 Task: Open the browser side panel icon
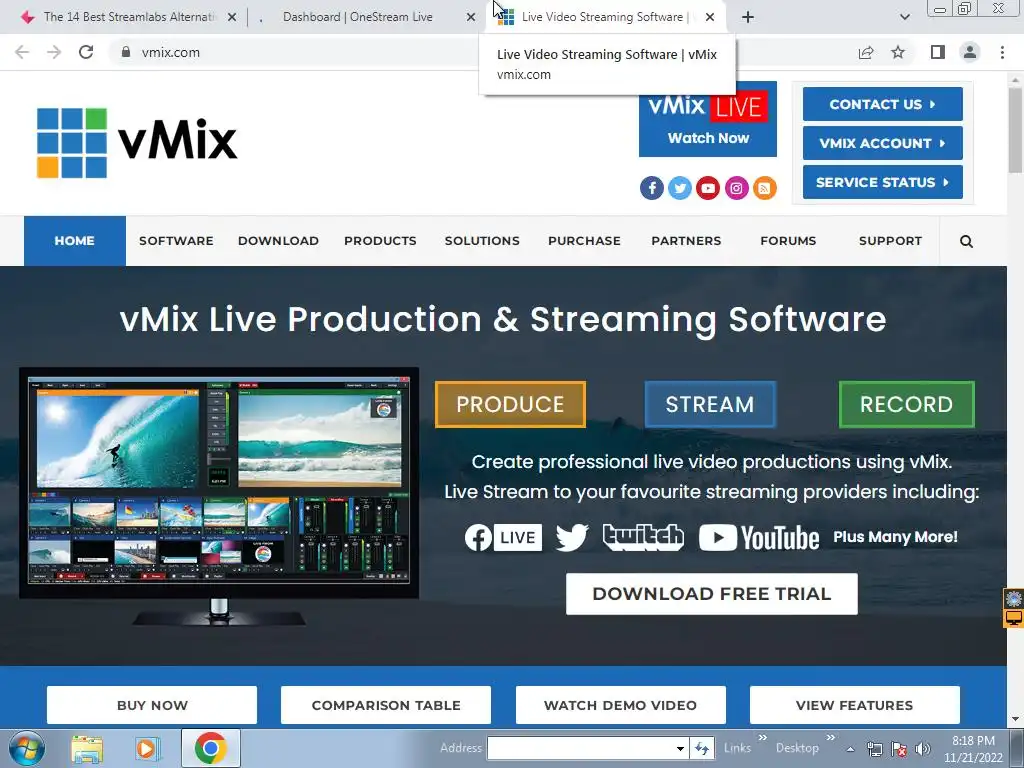click(938, 52)
